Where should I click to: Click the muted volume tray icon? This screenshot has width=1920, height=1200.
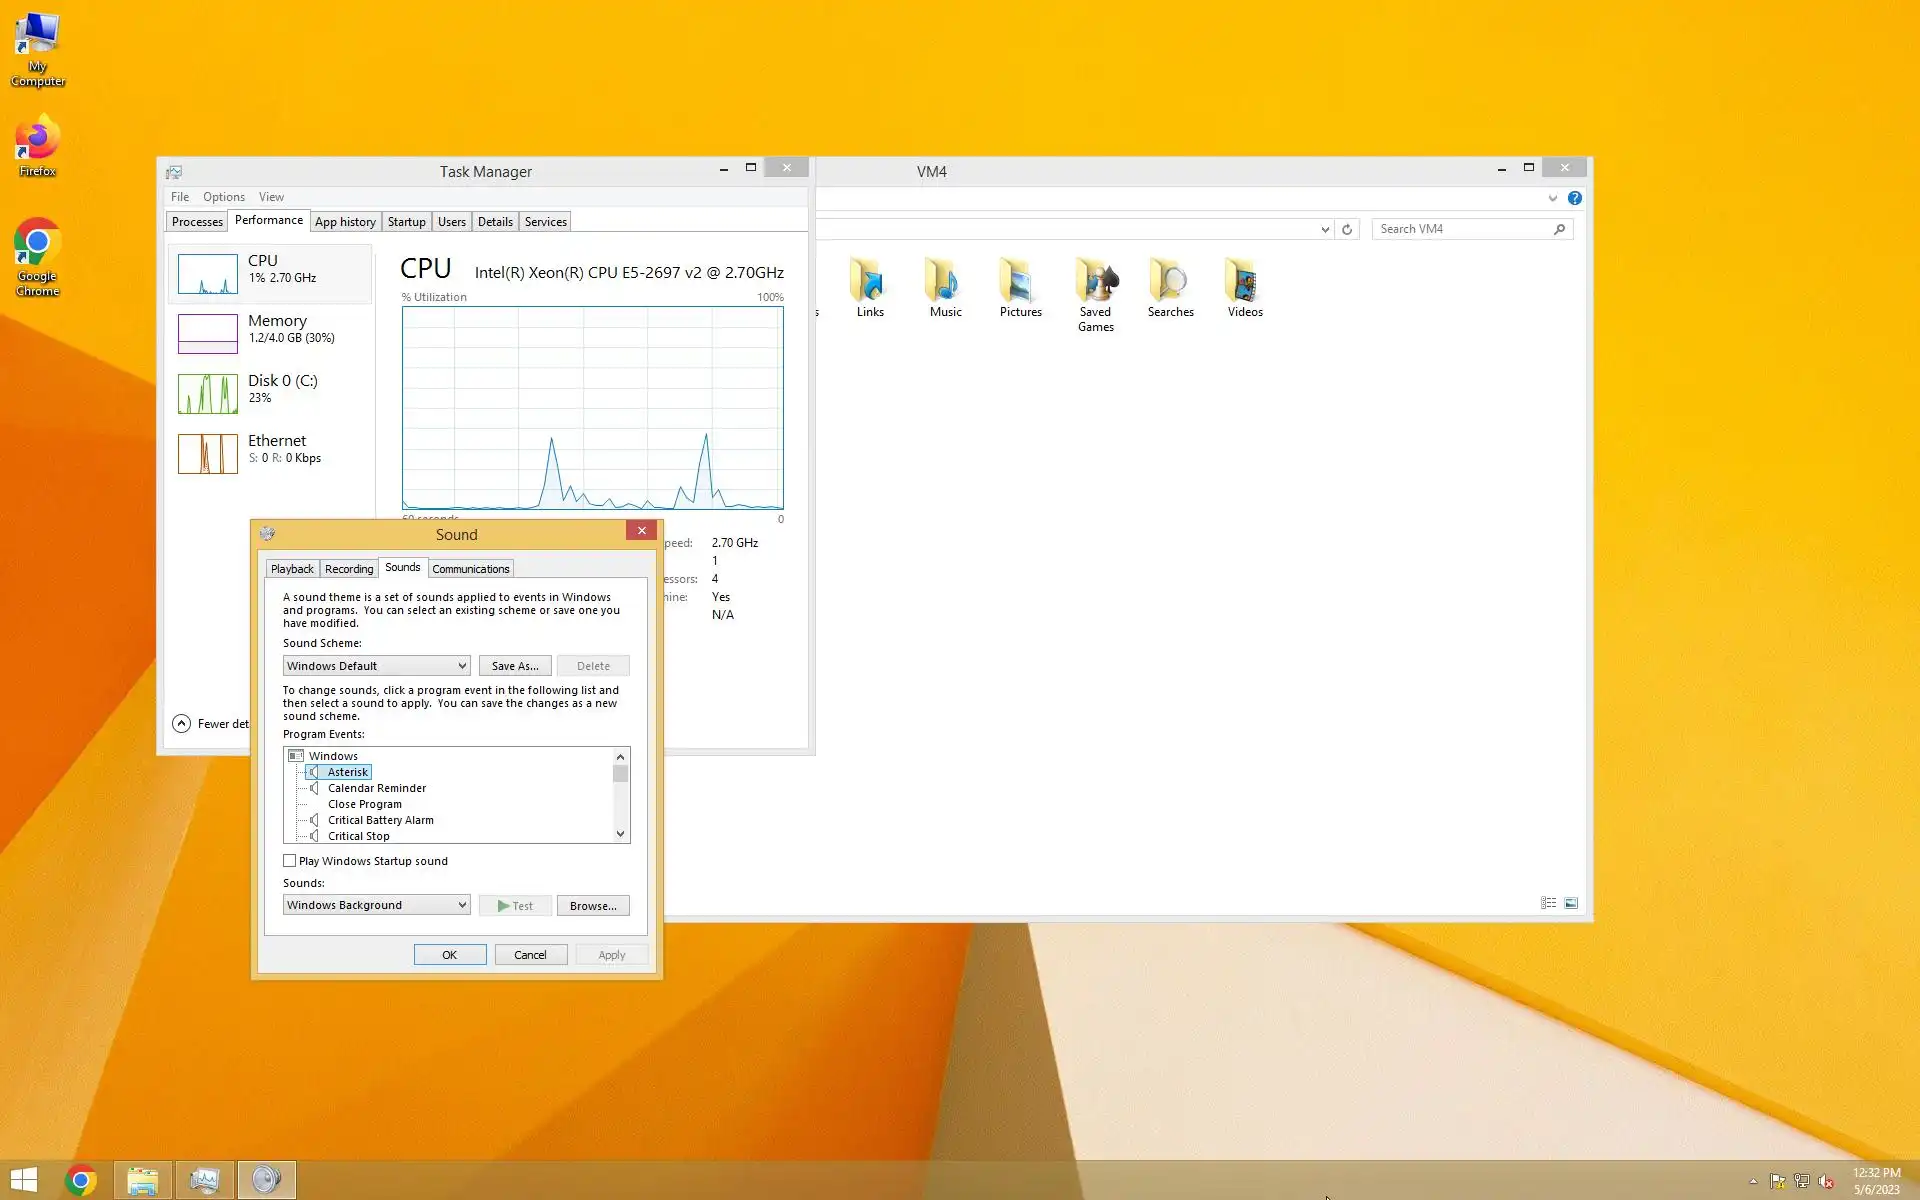tap(1826, 1181)
